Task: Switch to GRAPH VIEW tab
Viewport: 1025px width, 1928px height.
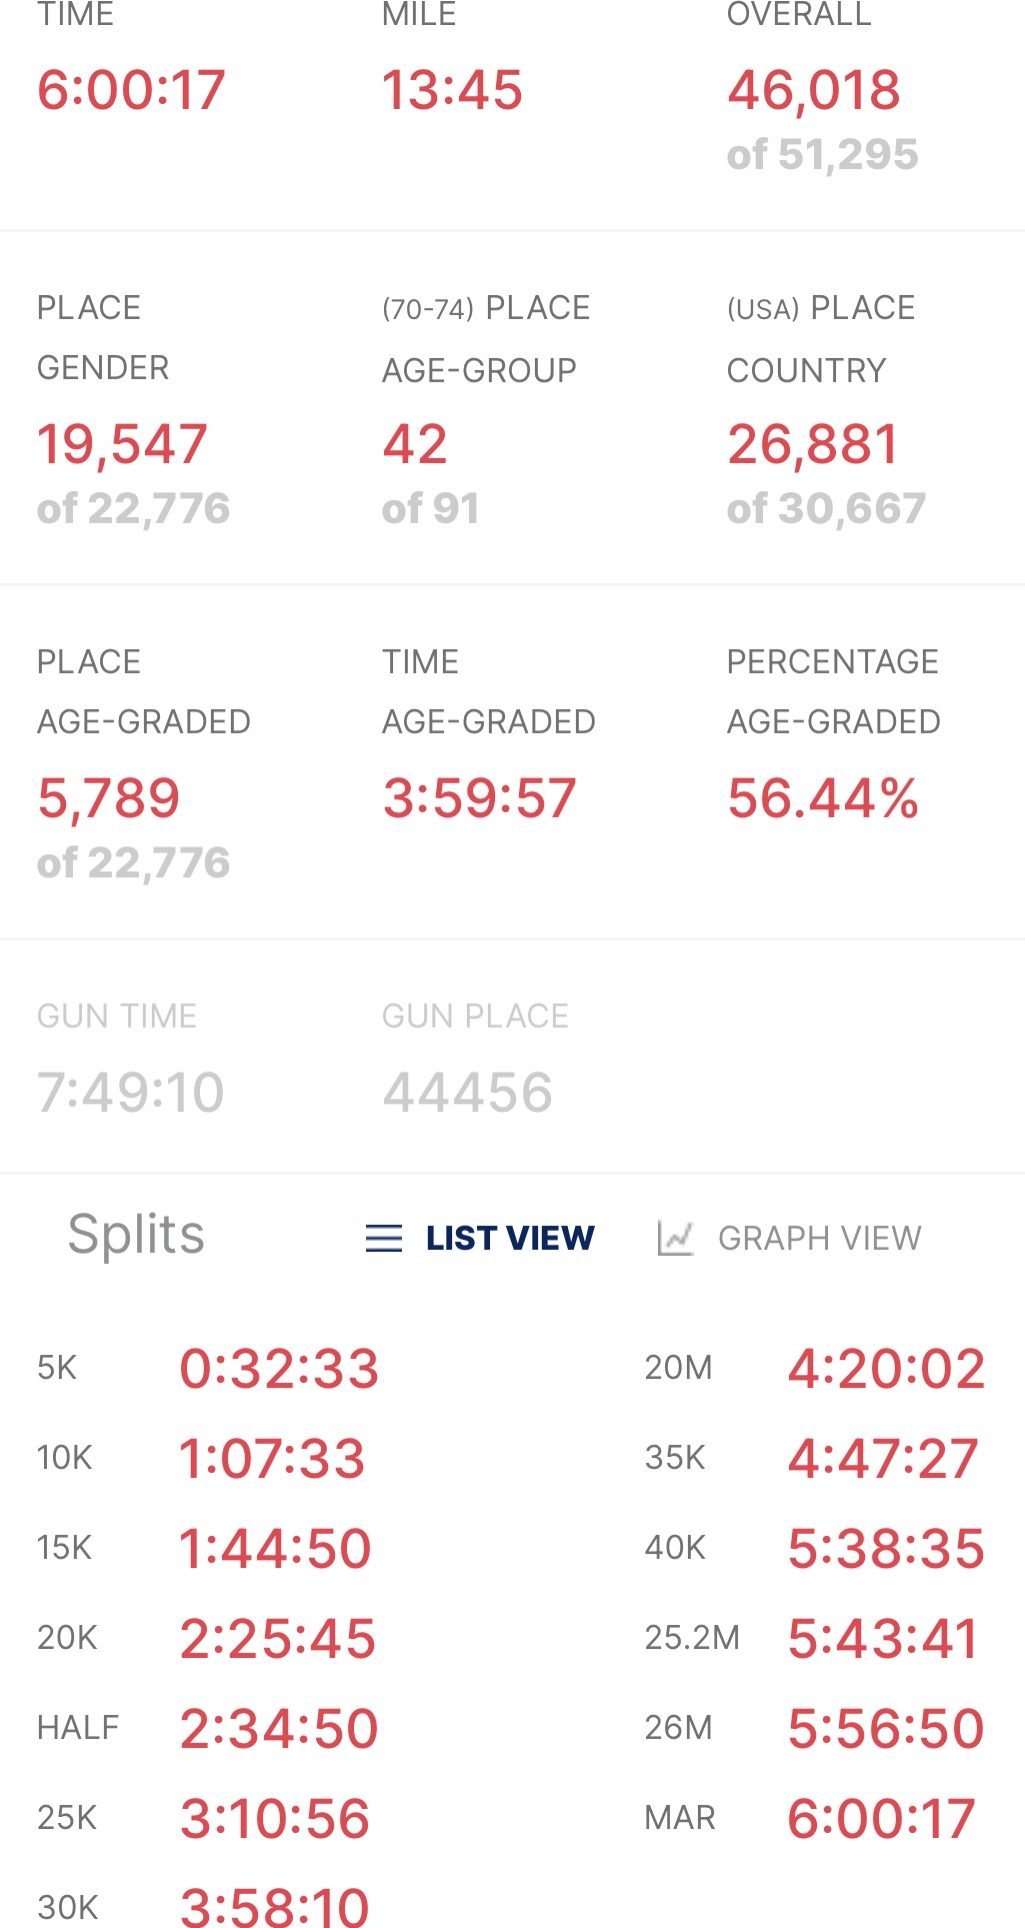Action: click(x=819, y=1238)
